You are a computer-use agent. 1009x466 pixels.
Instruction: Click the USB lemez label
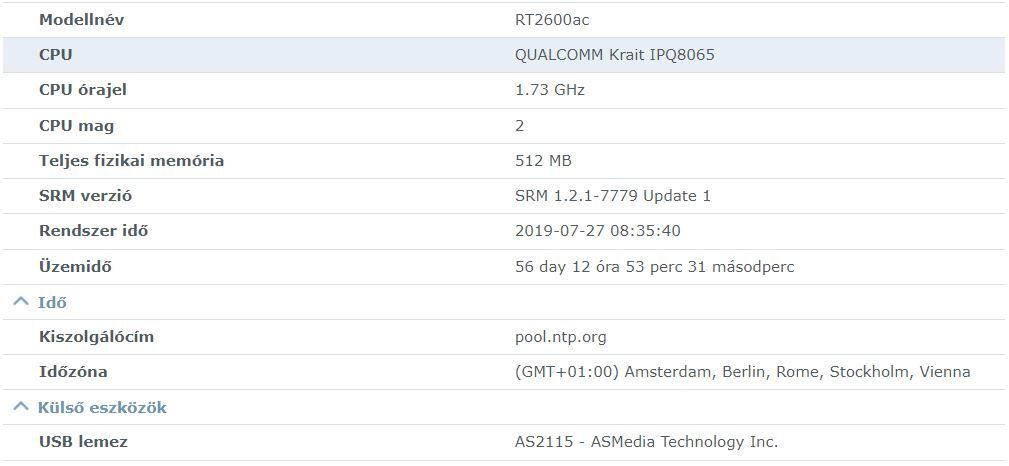[x=83, y=442]
